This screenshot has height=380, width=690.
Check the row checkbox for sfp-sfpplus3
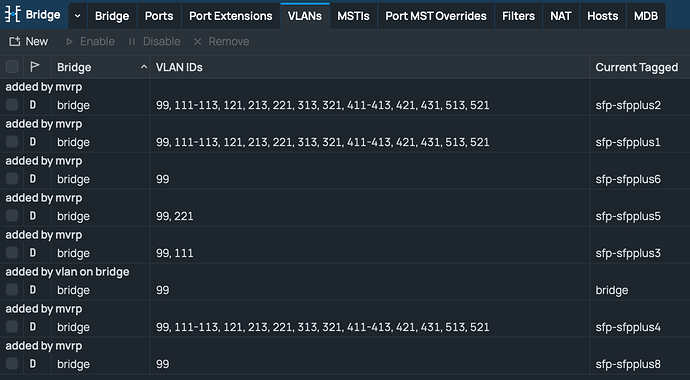point(12,252)
